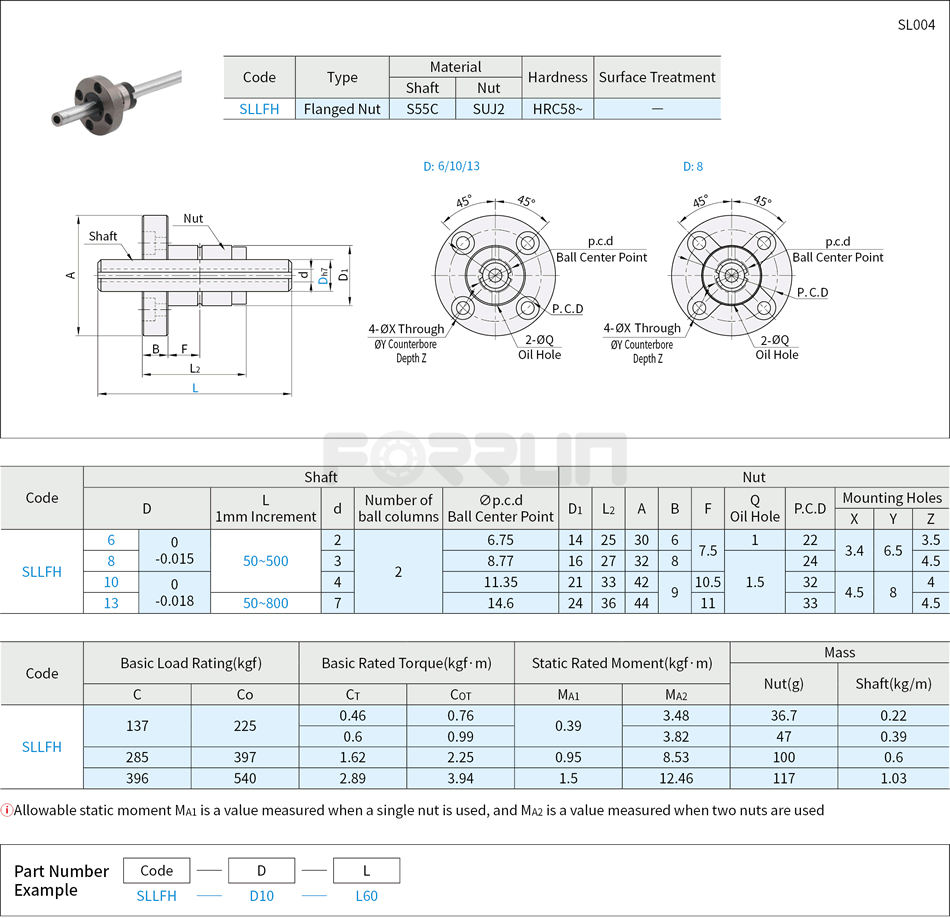This screenshot has width=950, height=918.
Task: Click the 8.77 ball center point value
Action: [500, 561]
